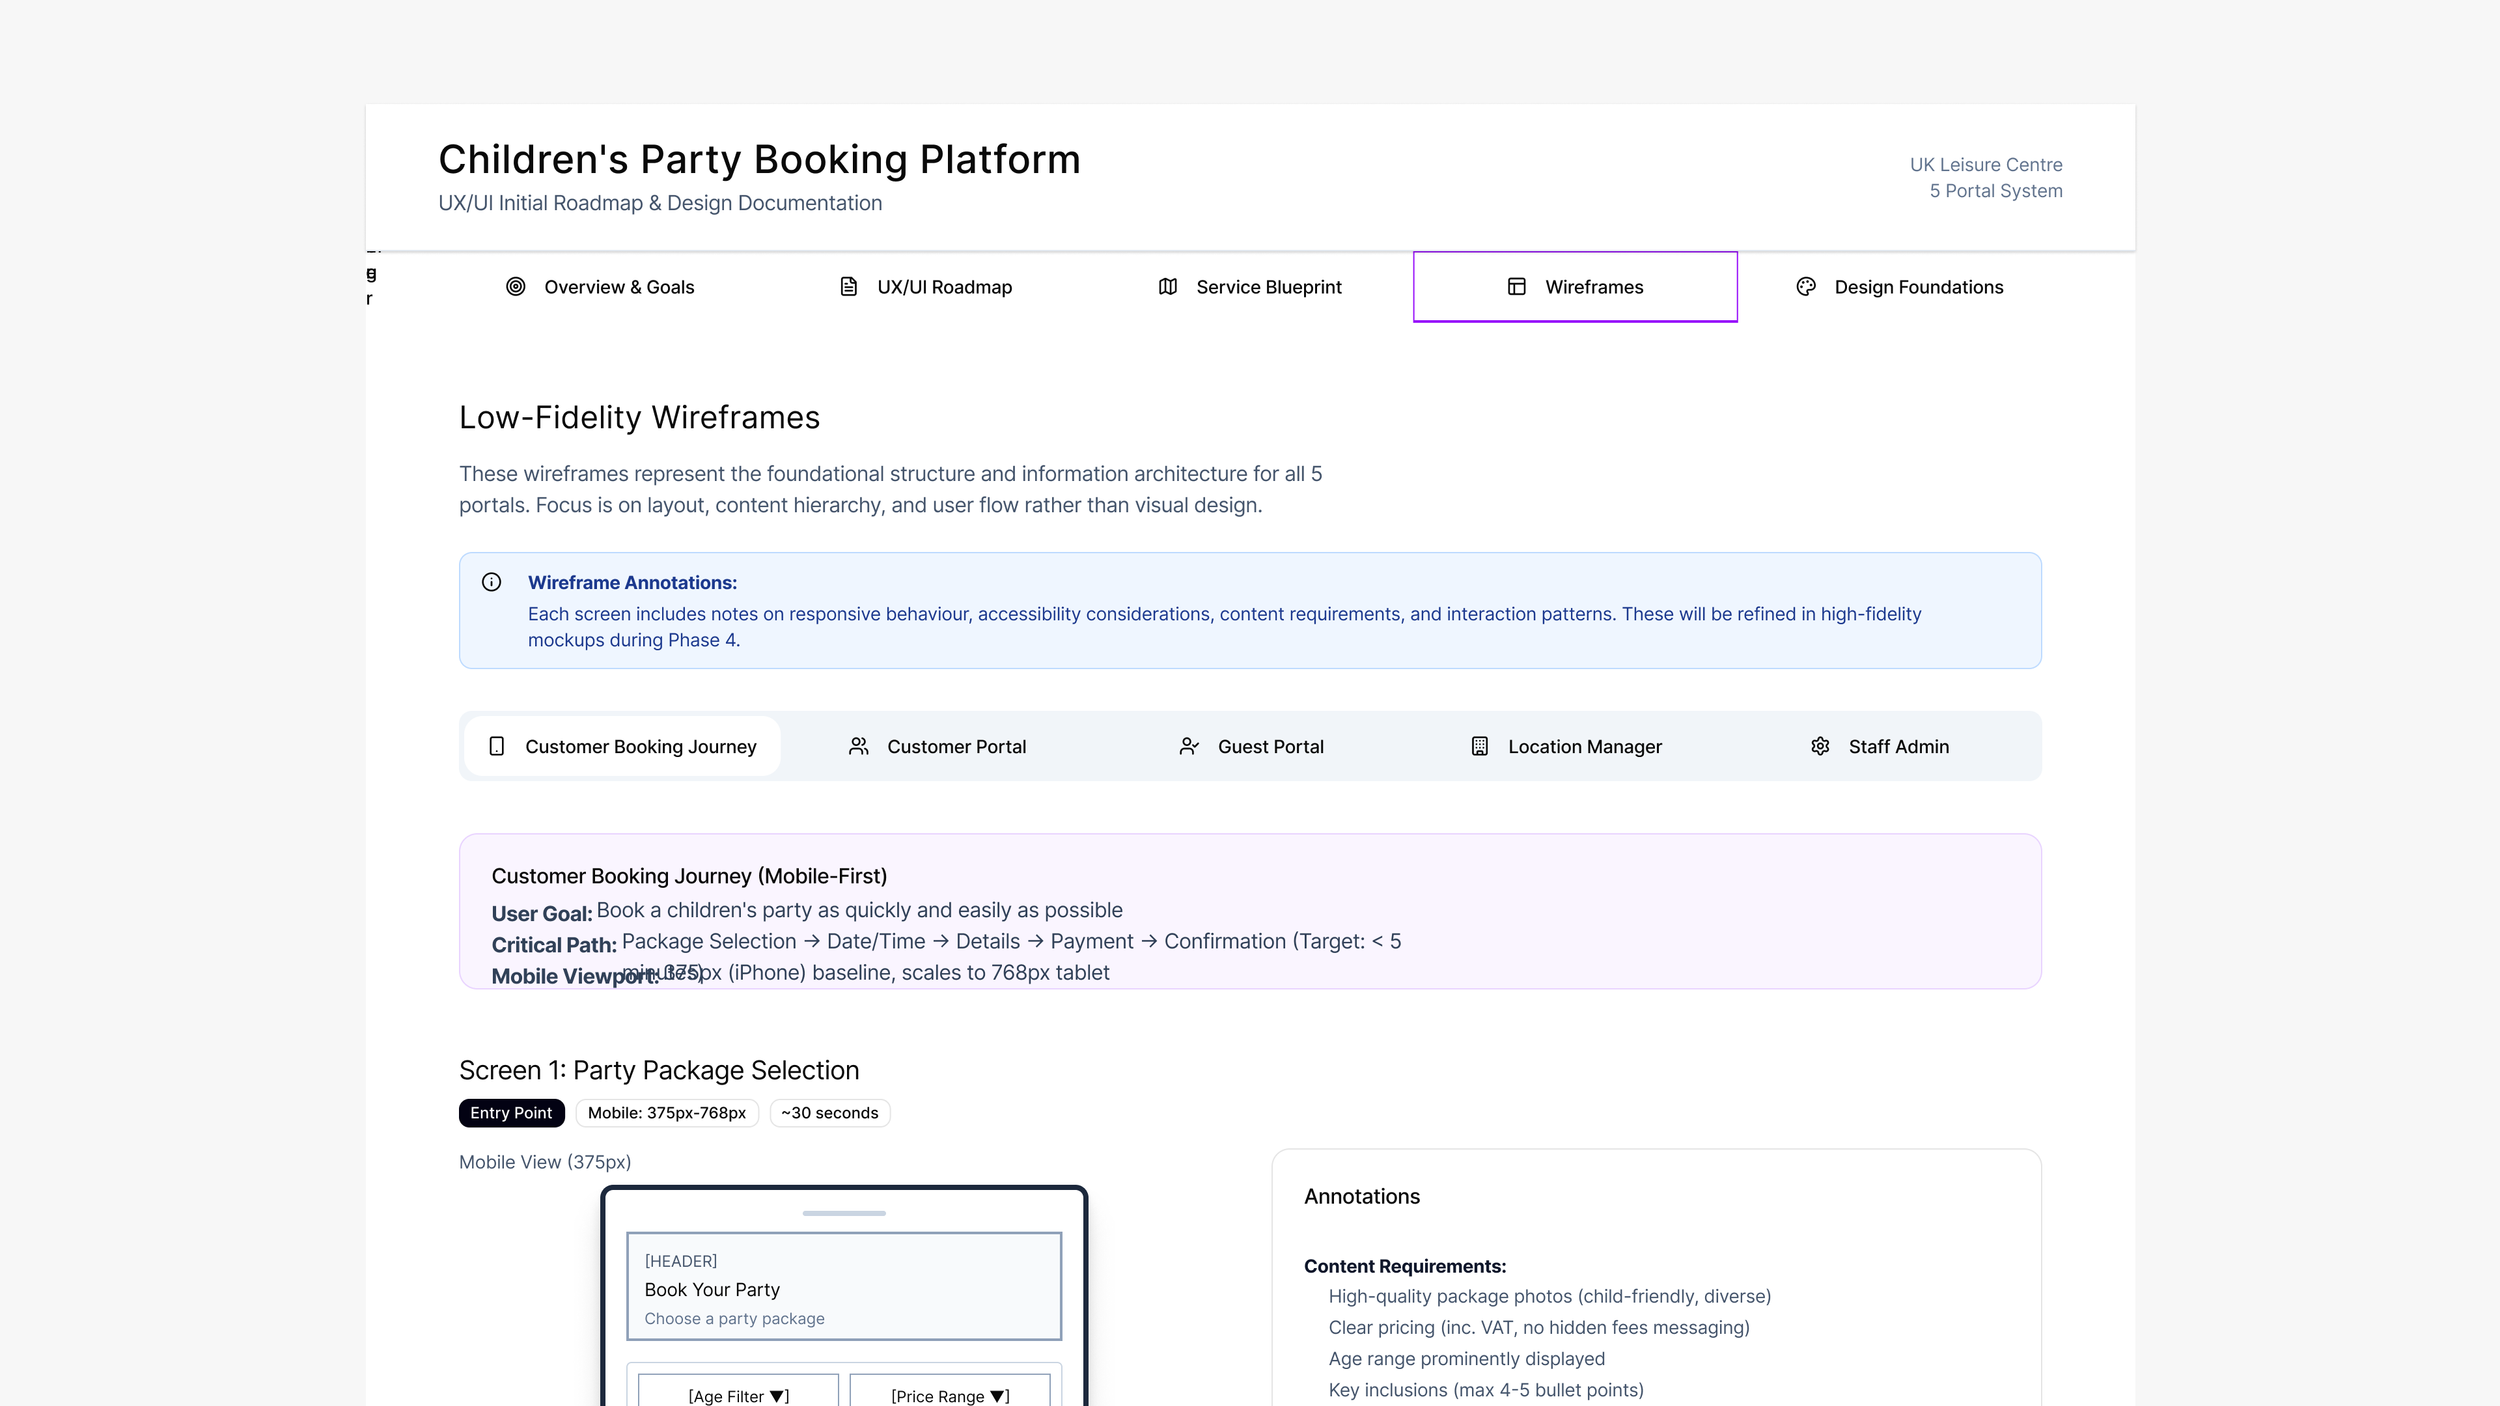The width and height of the screenshot is (2500, 1406).
Task: Open the Overview & Goals tab
Action: 600,287
